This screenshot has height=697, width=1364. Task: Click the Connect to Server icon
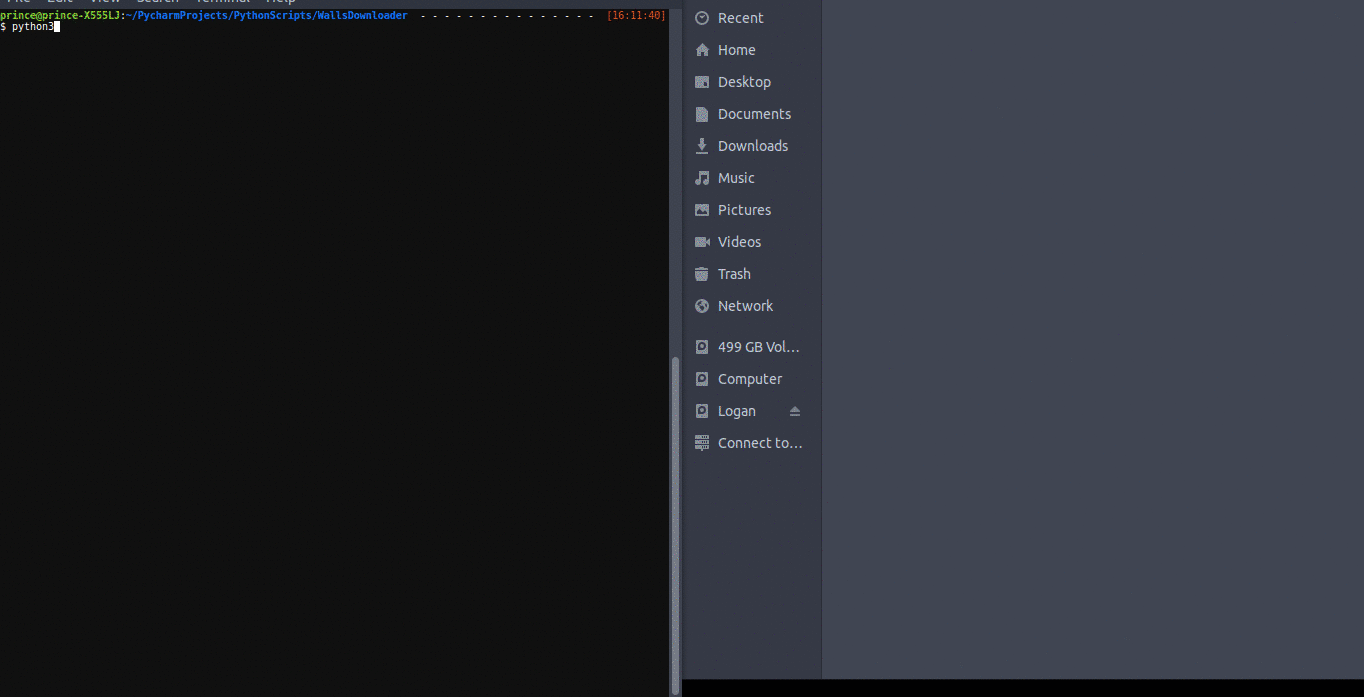click(702, 443)
